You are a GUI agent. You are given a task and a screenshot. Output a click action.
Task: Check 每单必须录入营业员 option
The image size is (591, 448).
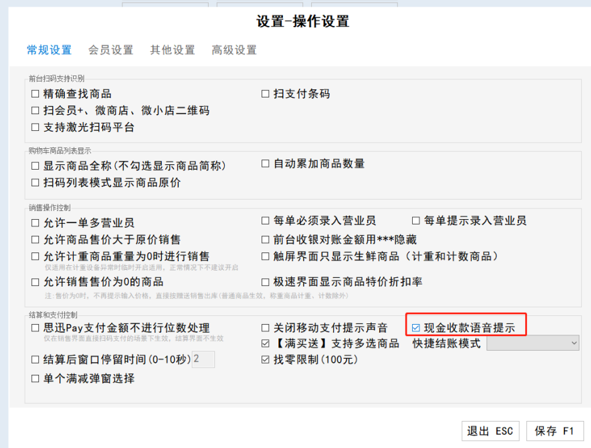[265, 220]
